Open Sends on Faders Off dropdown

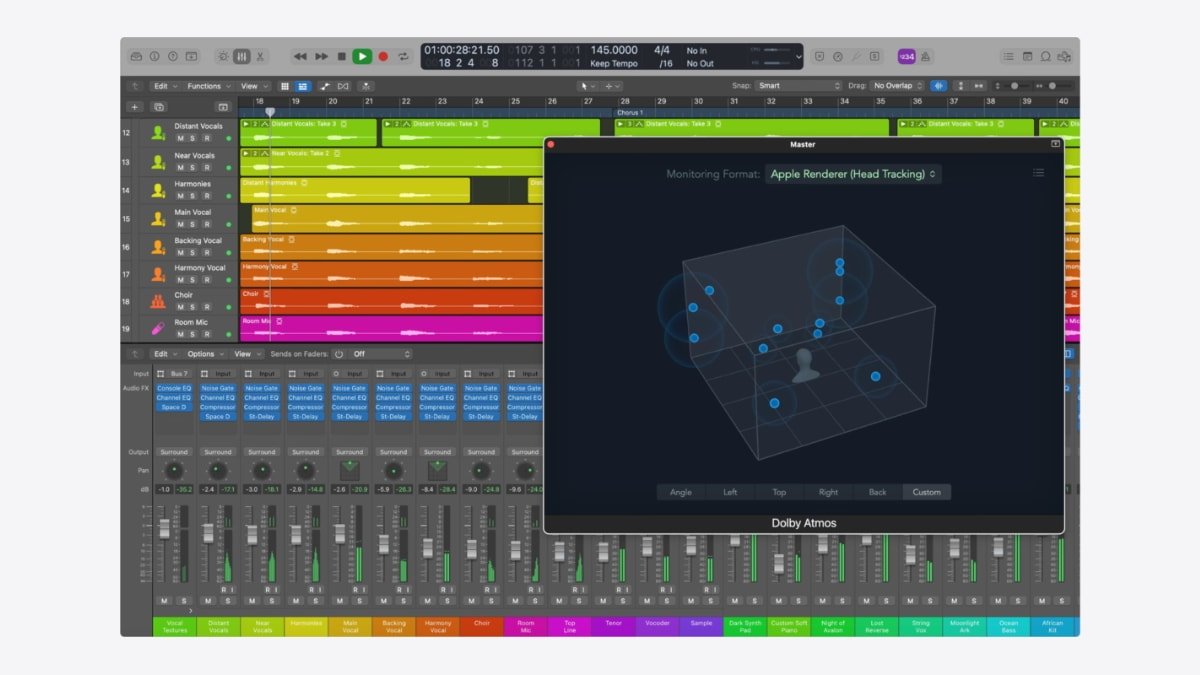380,354
